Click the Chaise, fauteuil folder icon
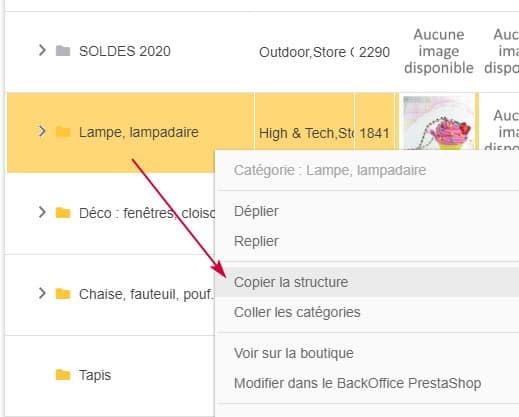Screen dimensions: 519x417 (63, 294)
